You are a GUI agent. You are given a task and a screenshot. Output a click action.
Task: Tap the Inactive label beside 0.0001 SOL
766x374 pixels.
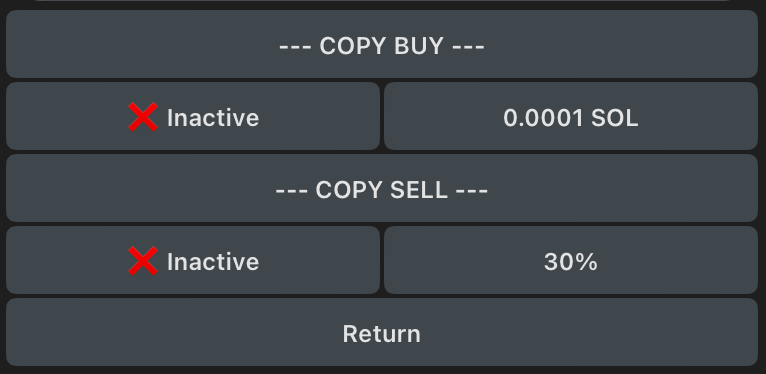[x=213, y=118]
